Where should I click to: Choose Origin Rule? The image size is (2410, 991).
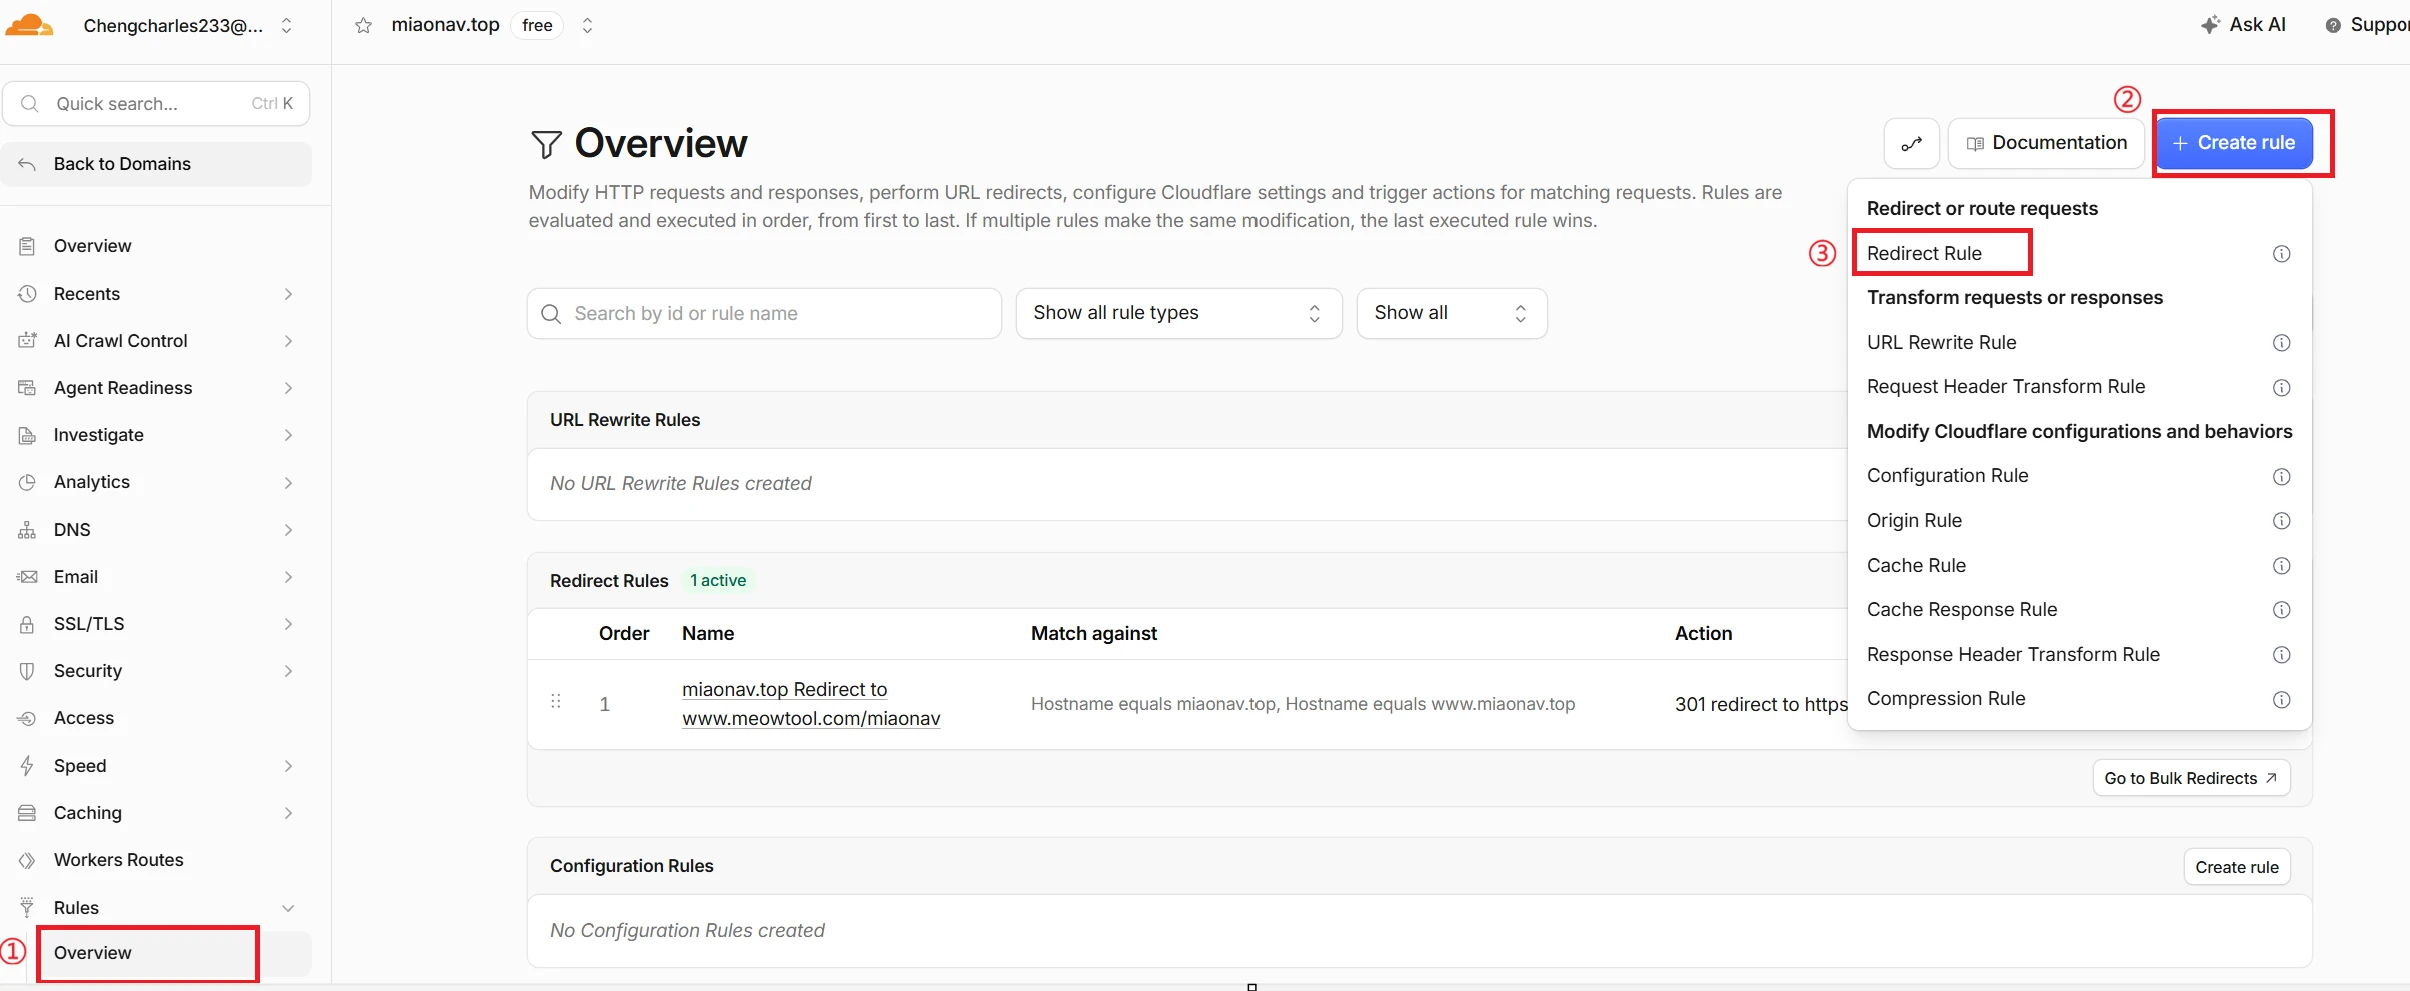click(1914, 521)
